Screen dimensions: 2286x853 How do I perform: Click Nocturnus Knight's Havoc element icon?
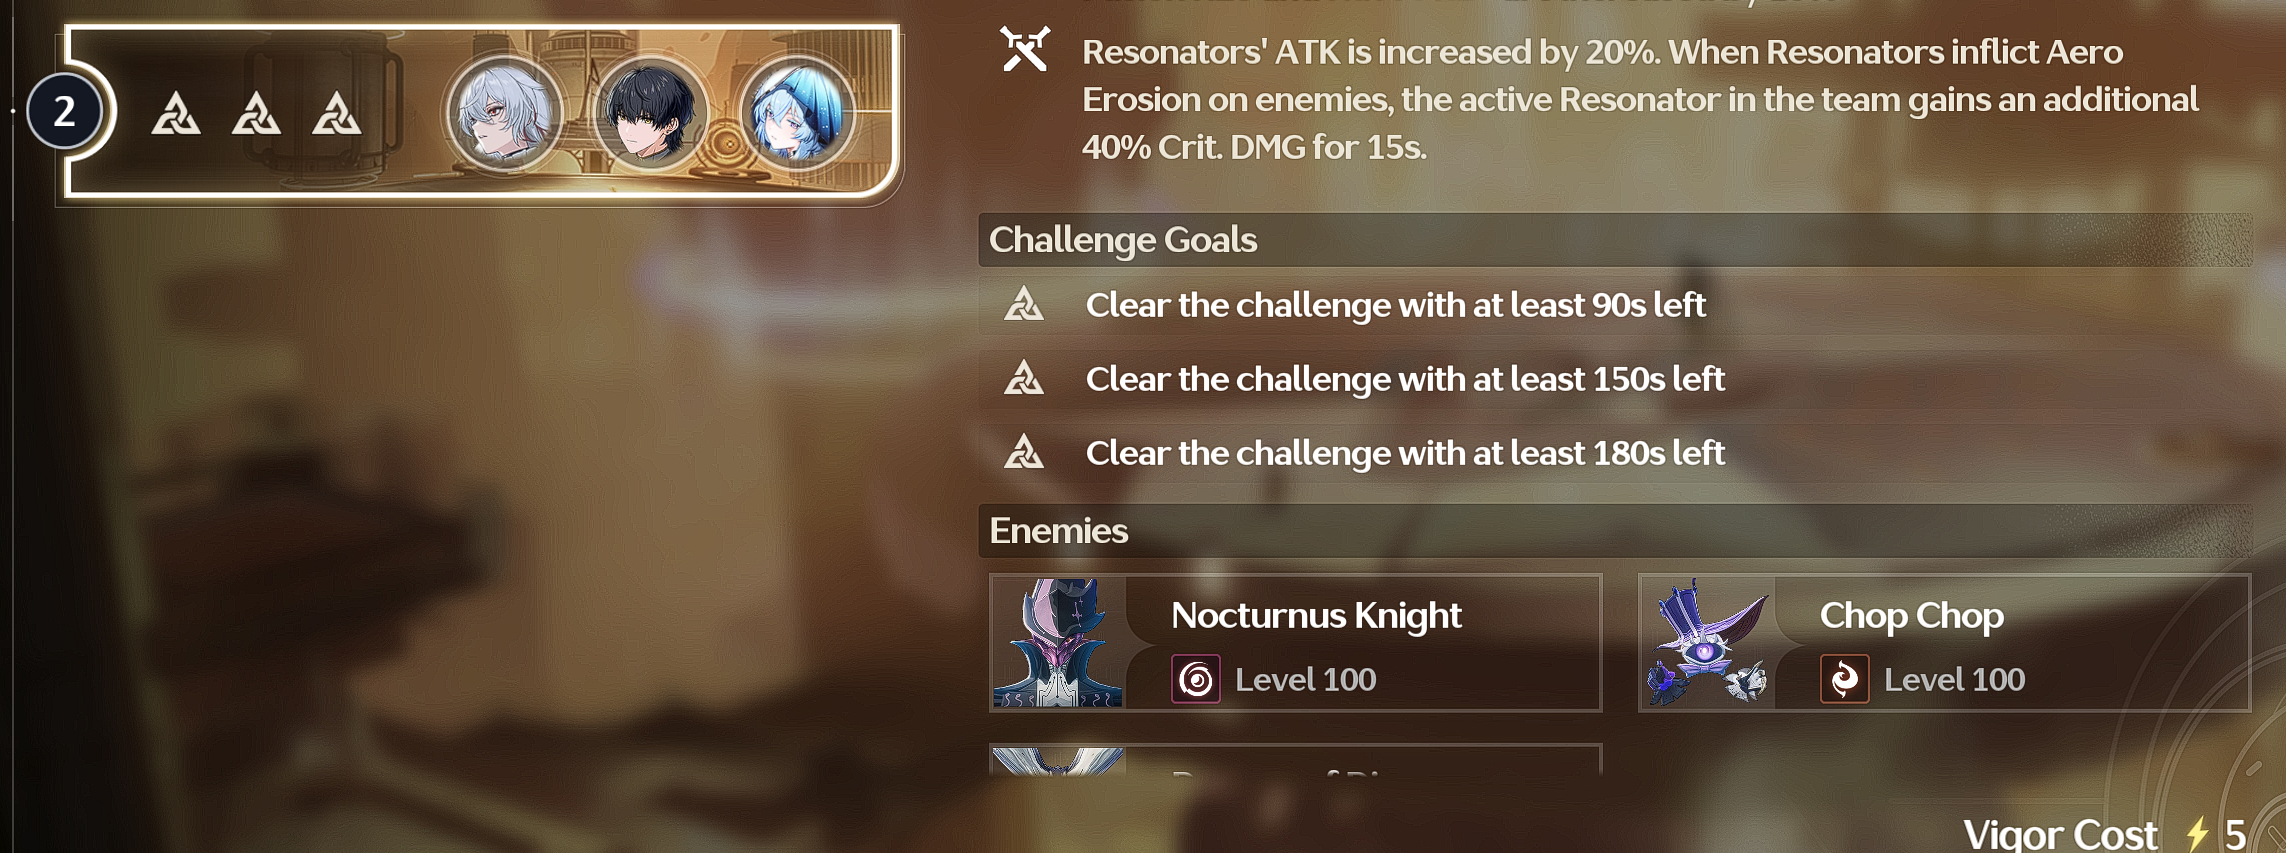click(1196, 680)
